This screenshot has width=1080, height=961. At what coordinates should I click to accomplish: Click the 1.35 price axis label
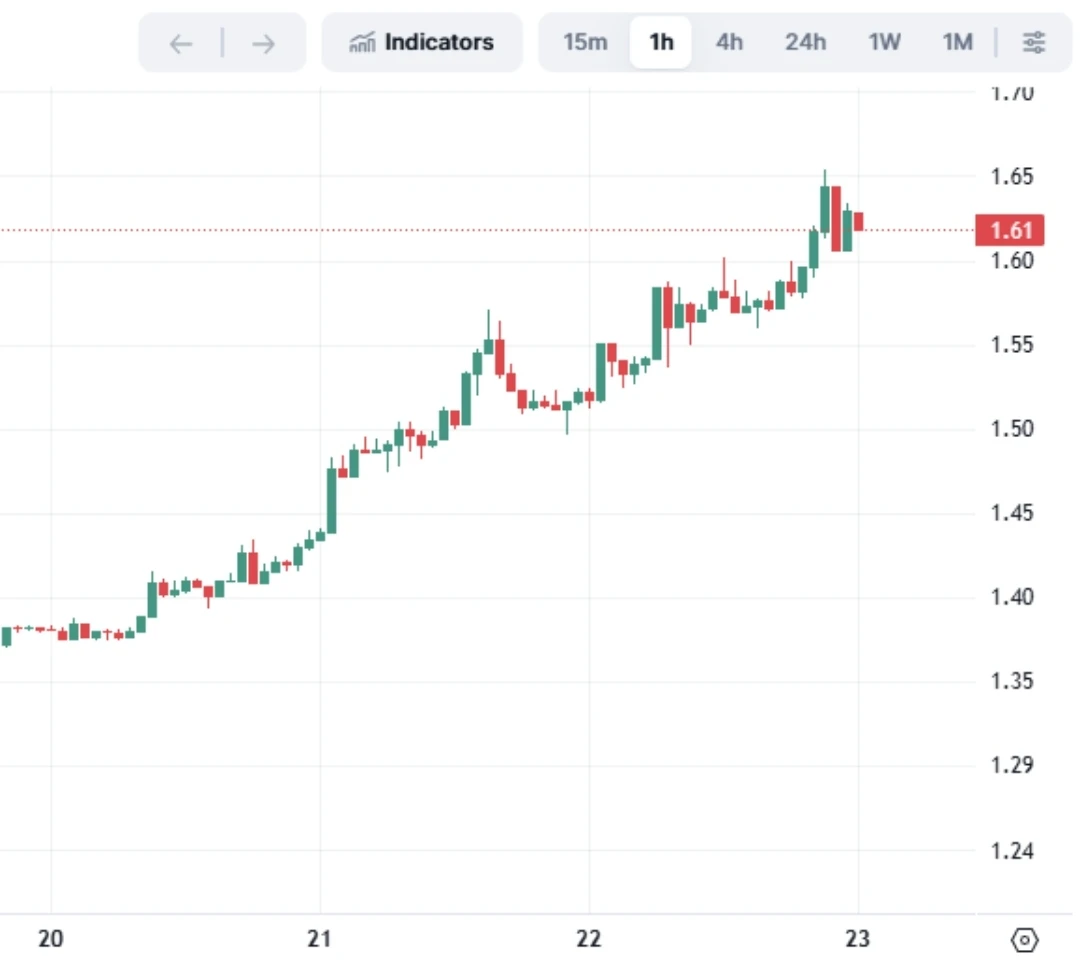(x=1011, y=681)
